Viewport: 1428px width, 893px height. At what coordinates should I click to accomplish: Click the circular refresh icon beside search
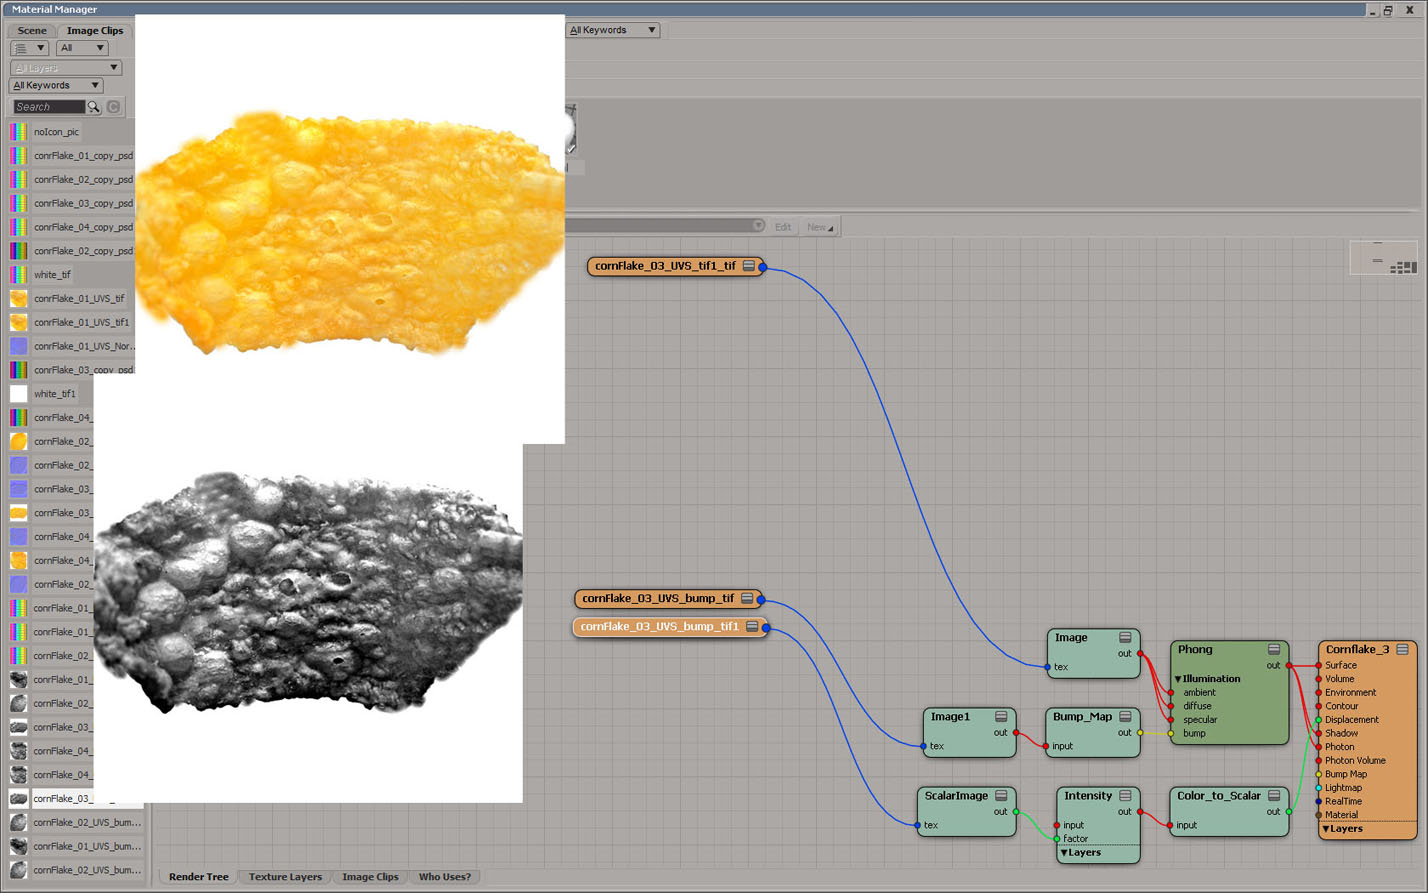[112, 106]
